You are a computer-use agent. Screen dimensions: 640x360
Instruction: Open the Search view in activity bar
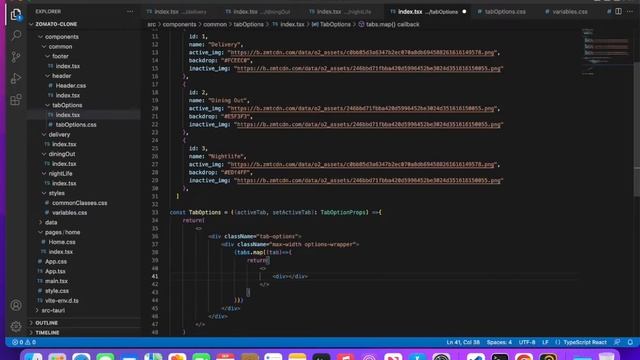16,35
